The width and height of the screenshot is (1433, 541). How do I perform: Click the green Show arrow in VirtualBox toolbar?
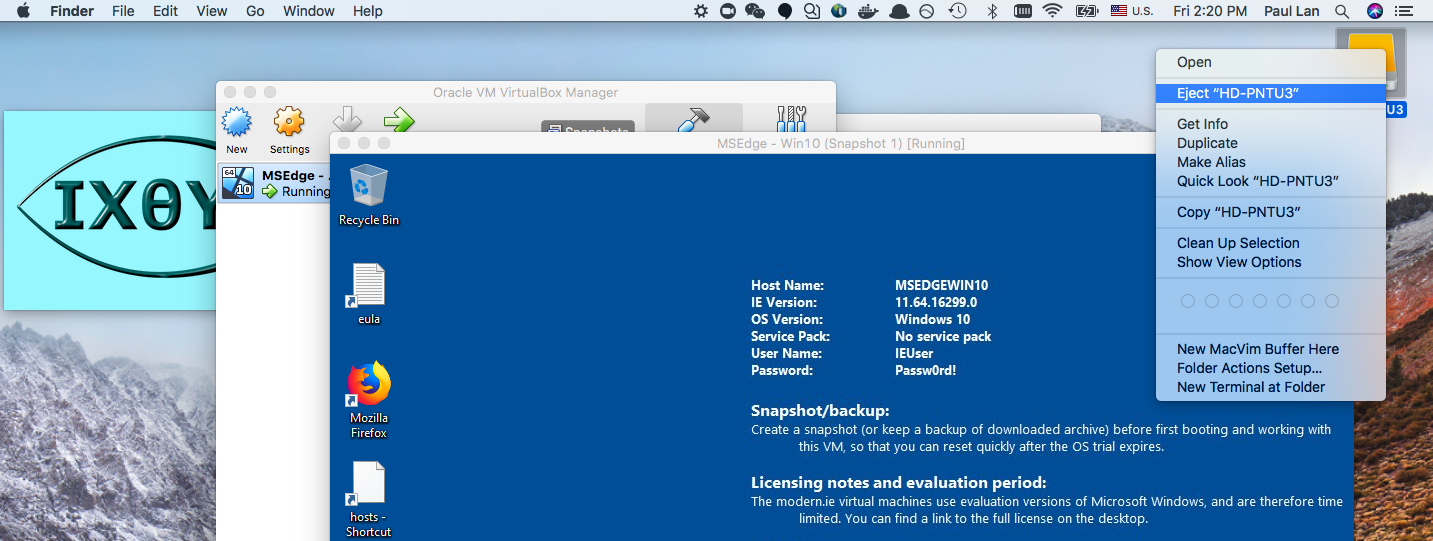[x=399, y=121]
